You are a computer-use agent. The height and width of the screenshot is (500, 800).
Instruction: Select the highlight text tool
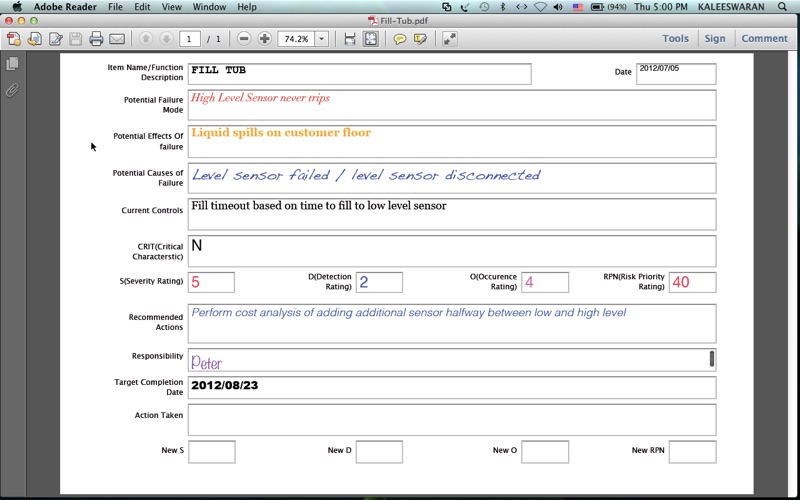[x=420, y=39]
